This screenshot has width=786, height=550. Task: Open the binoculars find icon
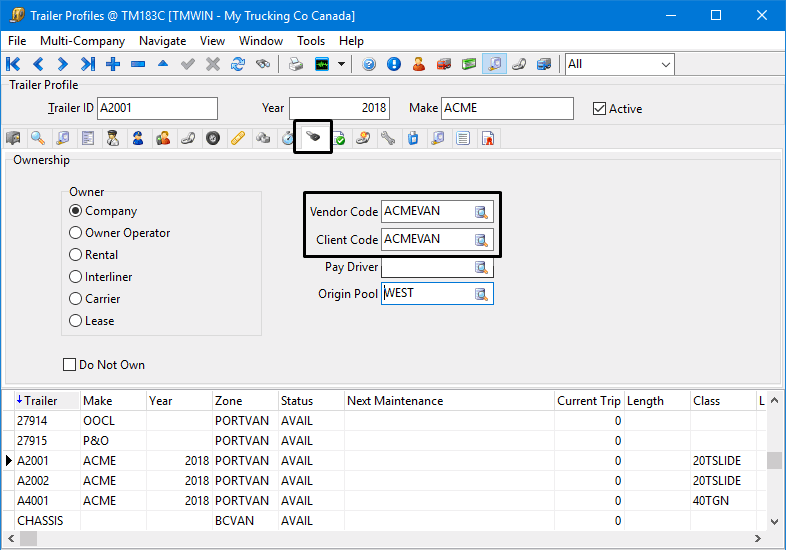tap(263, 64)
